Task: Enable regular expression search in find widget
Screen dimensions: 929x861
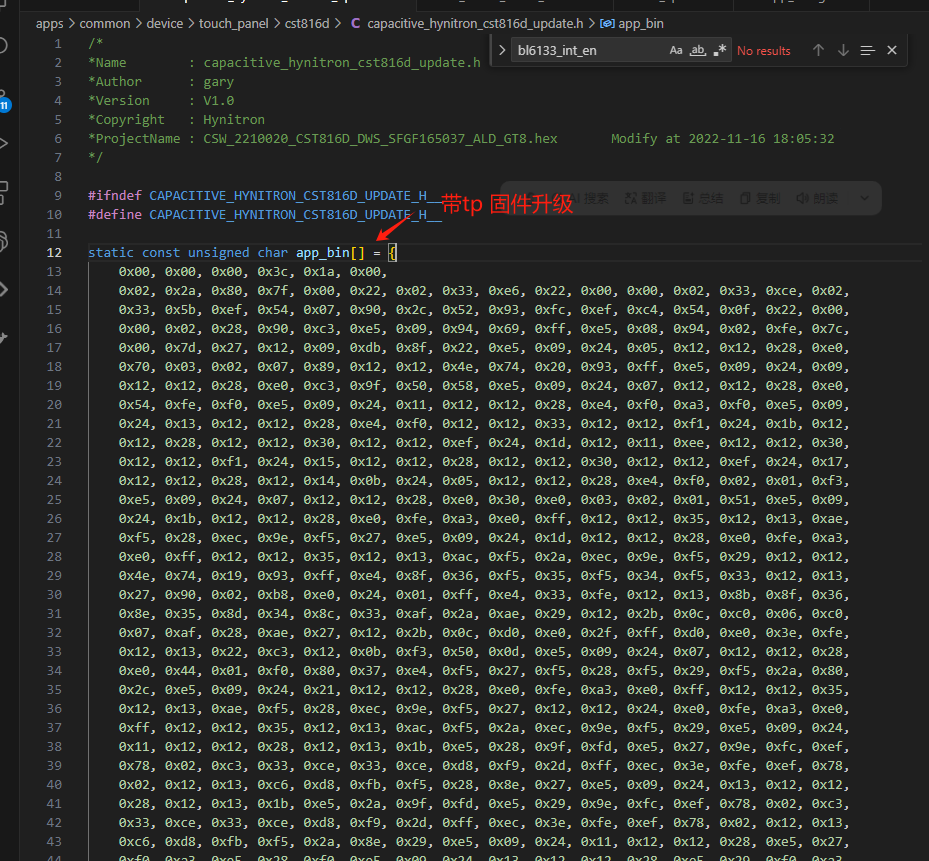Action: [720, 50]
